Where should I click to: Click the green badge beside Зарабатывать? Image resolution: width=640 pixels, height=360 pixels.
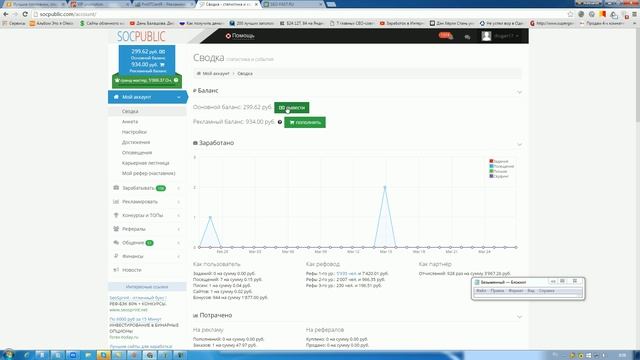[161, 188]
